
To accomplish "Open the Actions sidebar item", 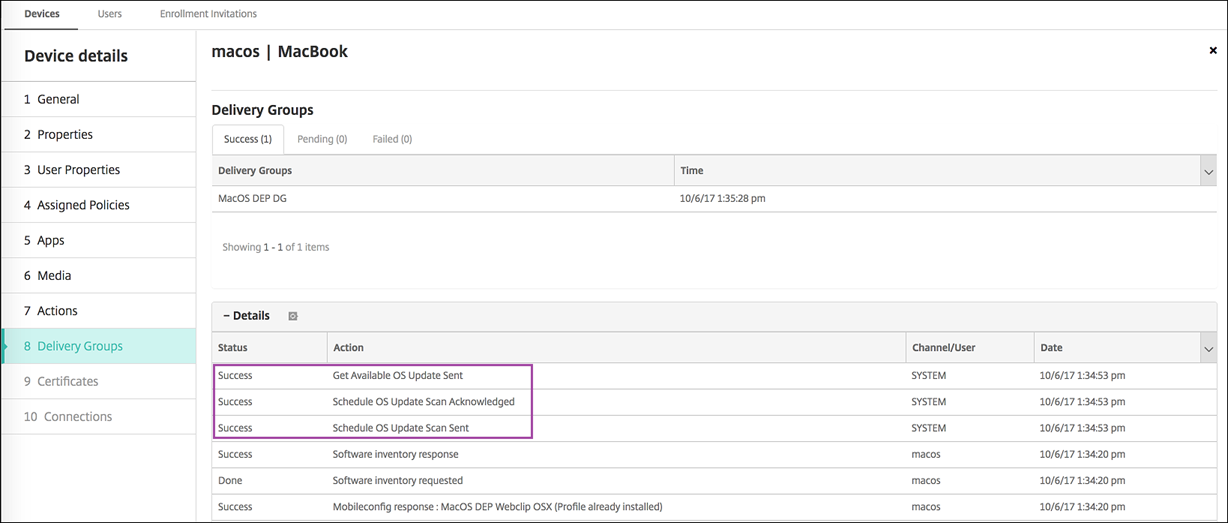I will (x=57, y=311).
